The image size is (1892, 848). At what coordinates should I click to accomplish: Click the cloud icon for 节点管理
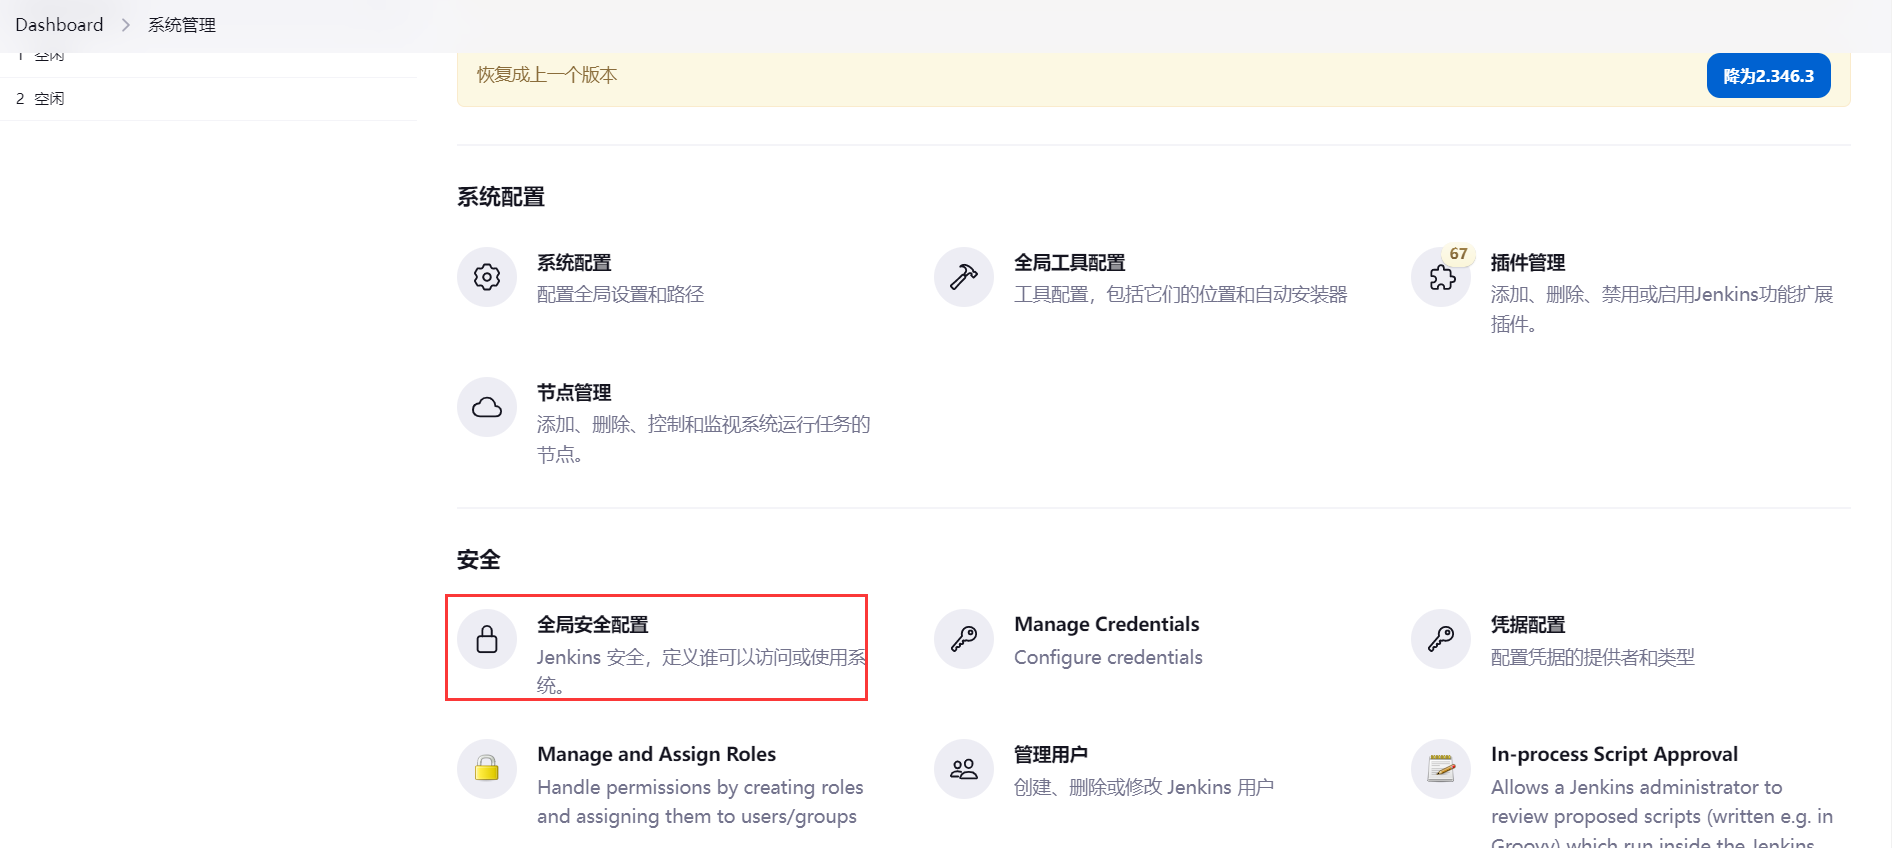[x=487, y=407]
